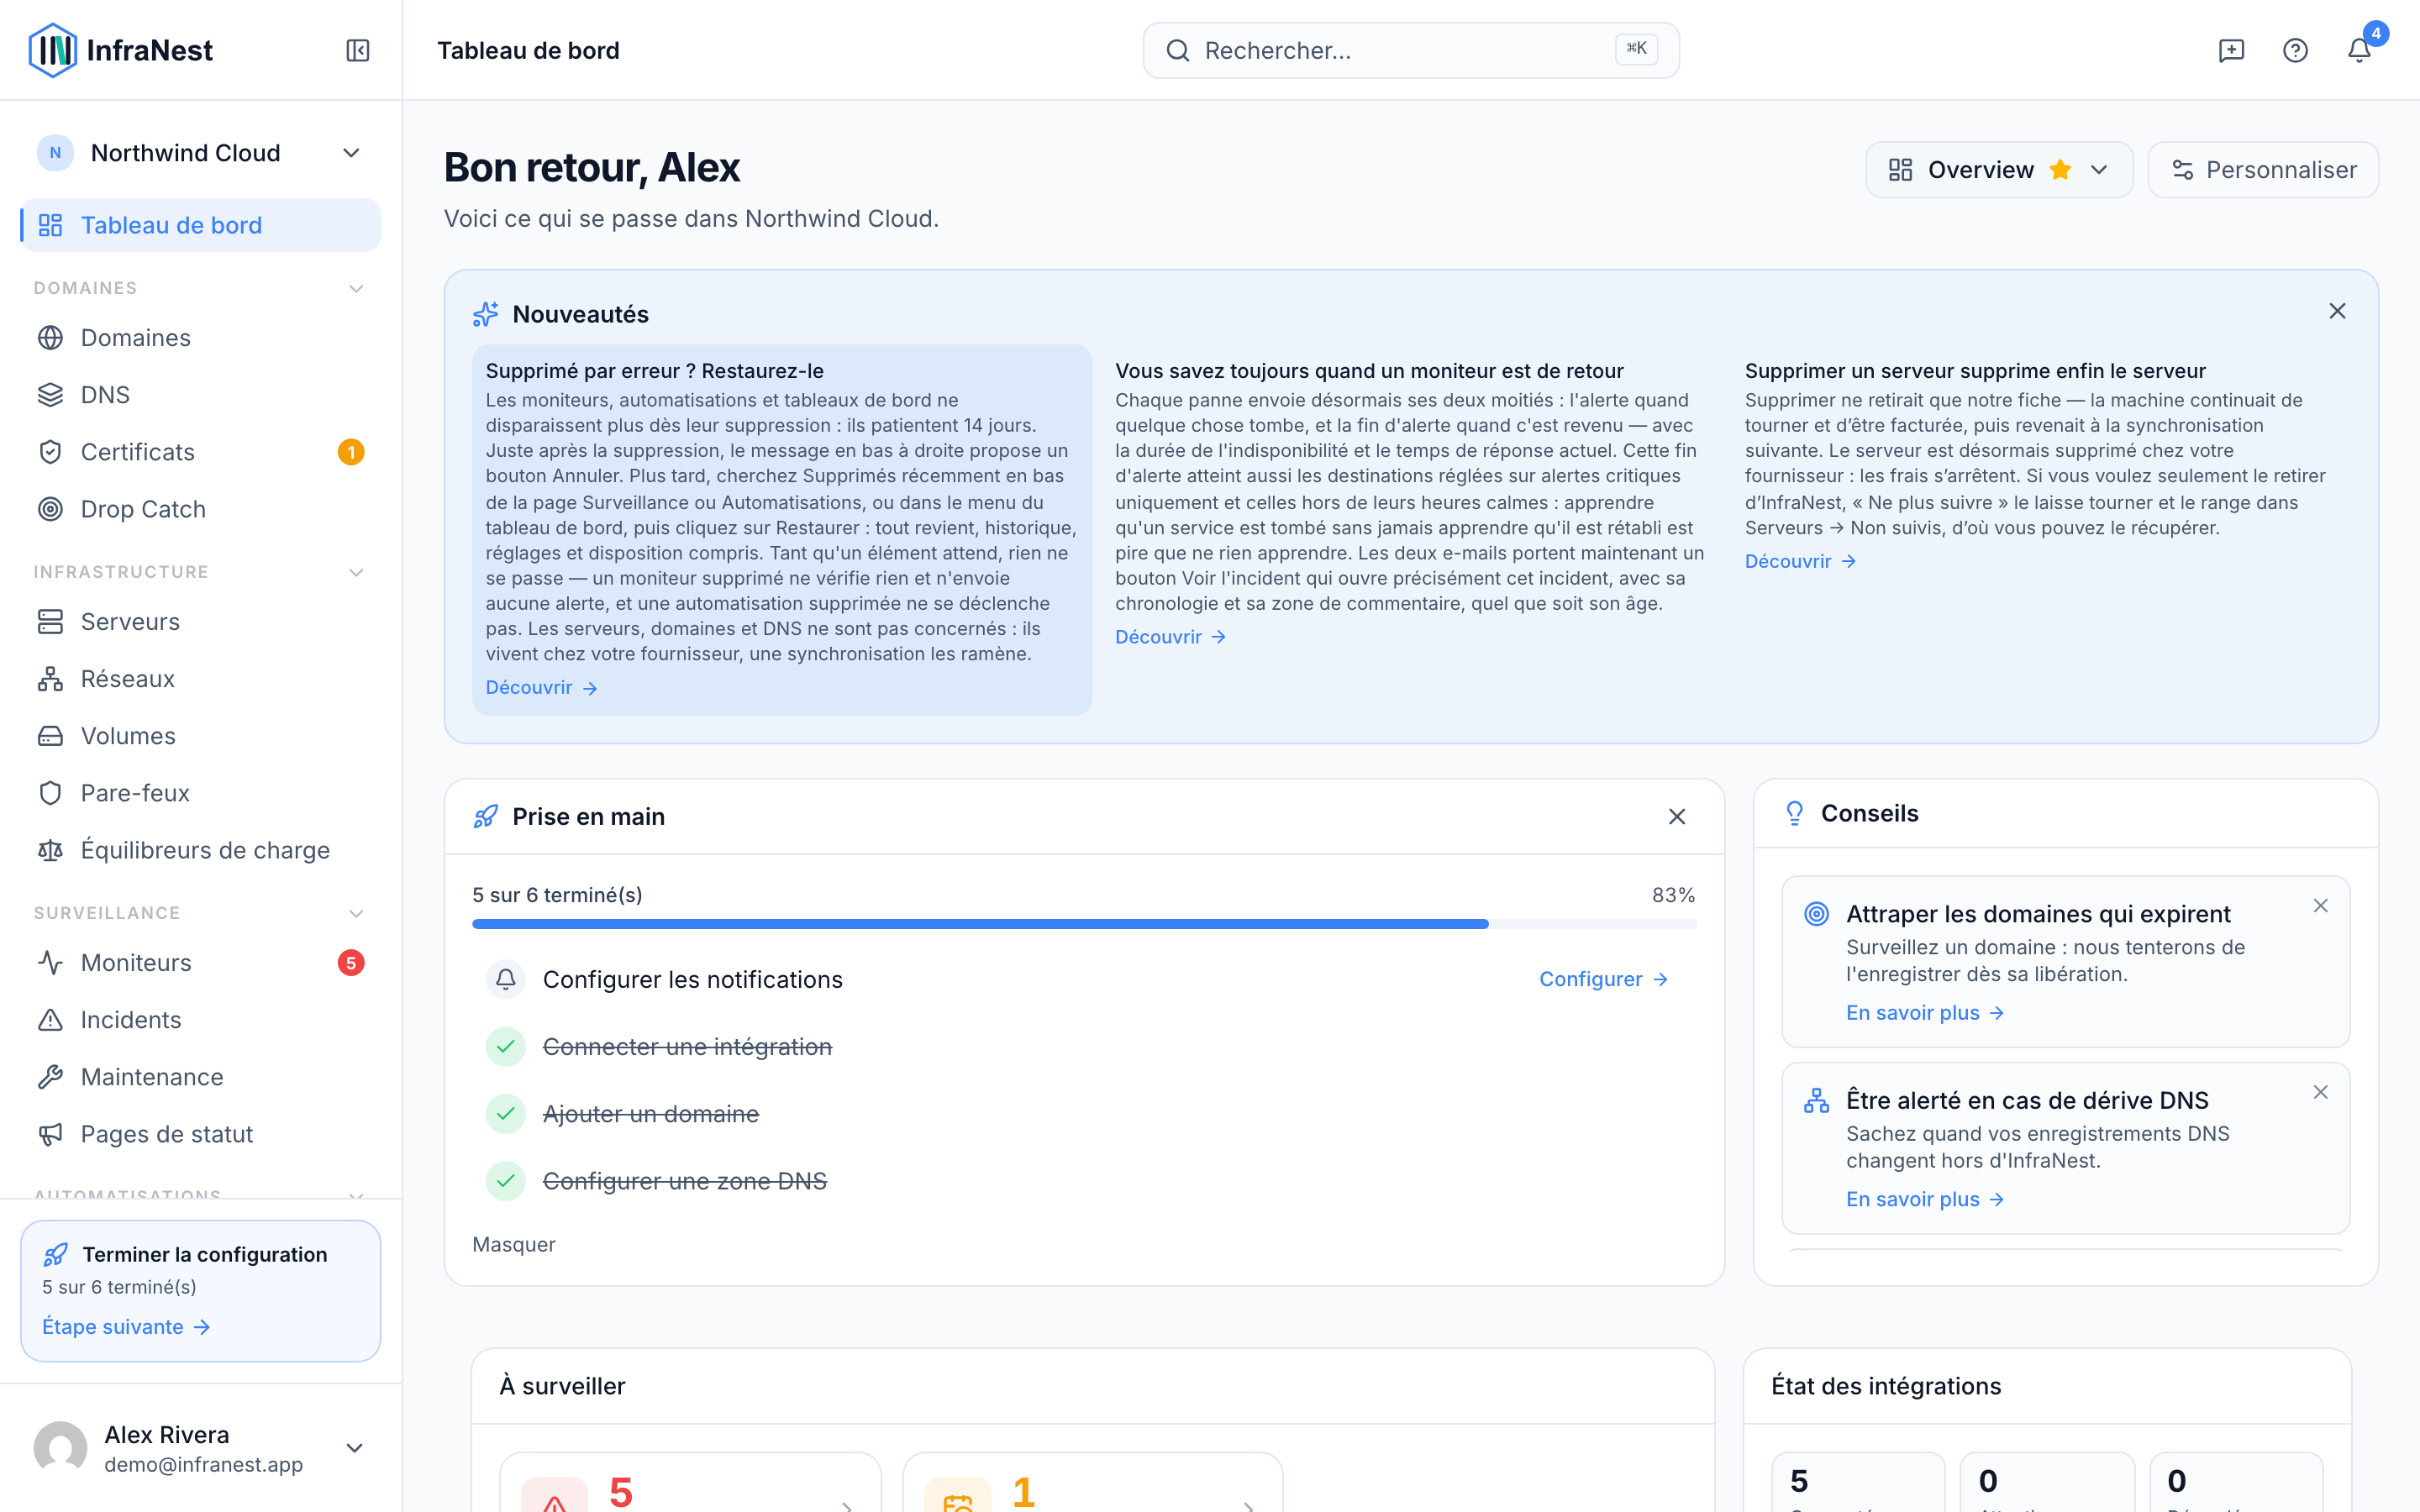Image resolution: width=2420 pixels, height=1512 pixels.
Task: Toggle the Ajouter un domaine check mark
Action: [x=506, y=1114]
